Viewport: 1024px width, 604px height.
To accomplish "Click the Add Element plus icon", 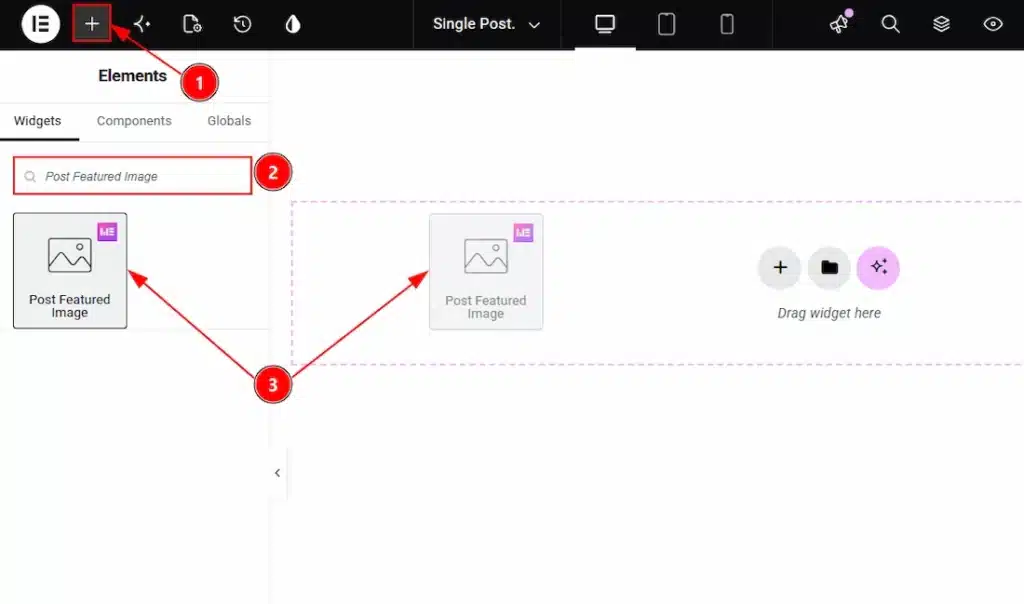I will pos(91,24).
